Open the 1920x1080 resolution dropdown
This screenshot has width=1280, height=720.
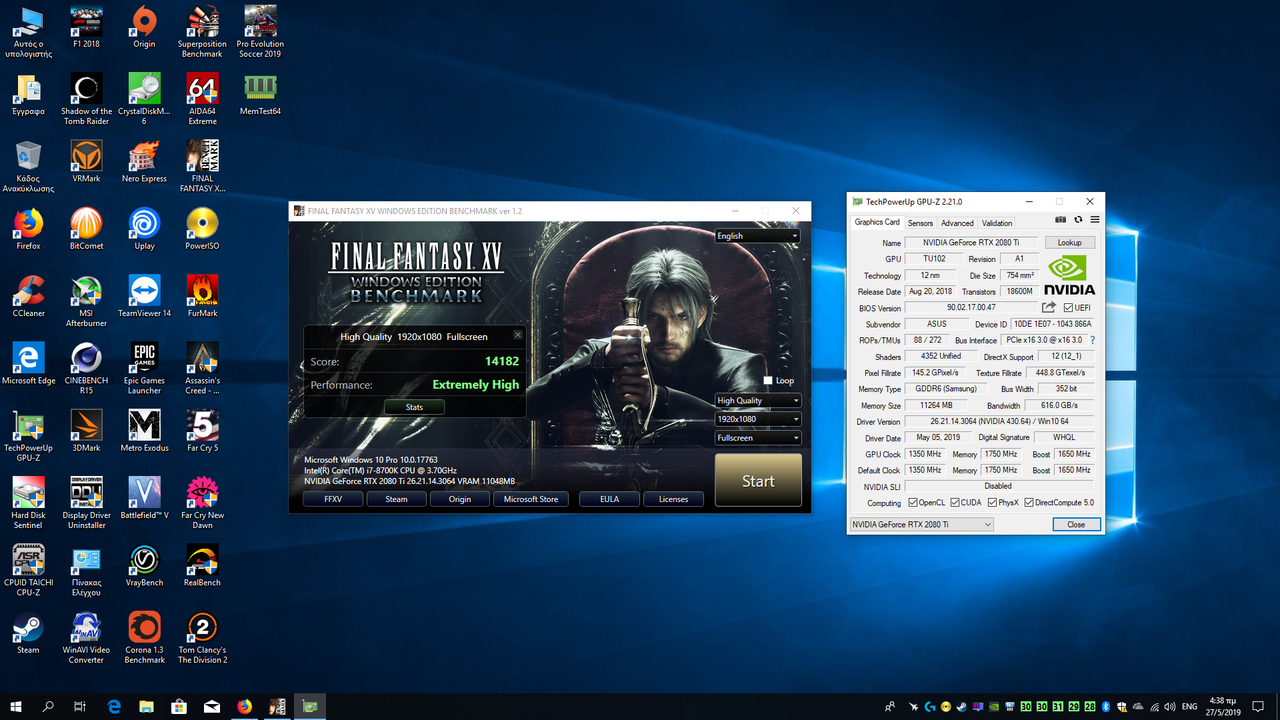pos(758,419)
